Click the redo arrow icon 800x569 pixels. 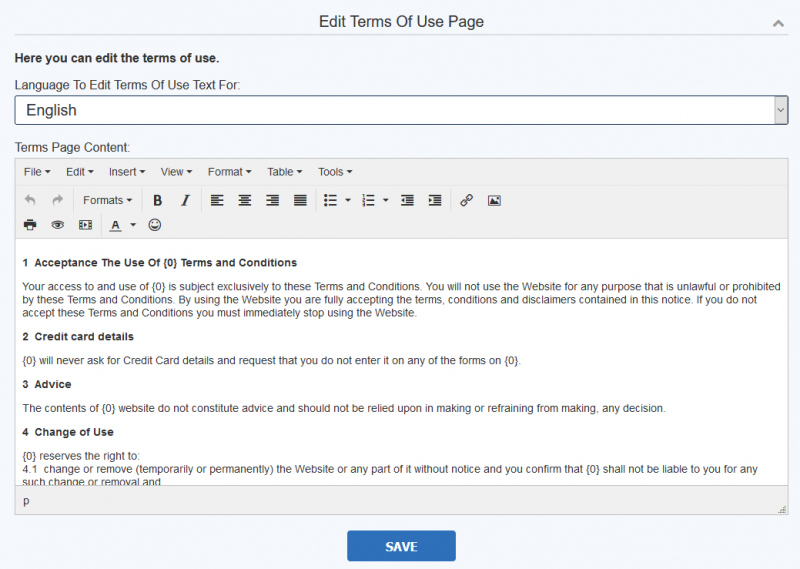pos(58,200)
